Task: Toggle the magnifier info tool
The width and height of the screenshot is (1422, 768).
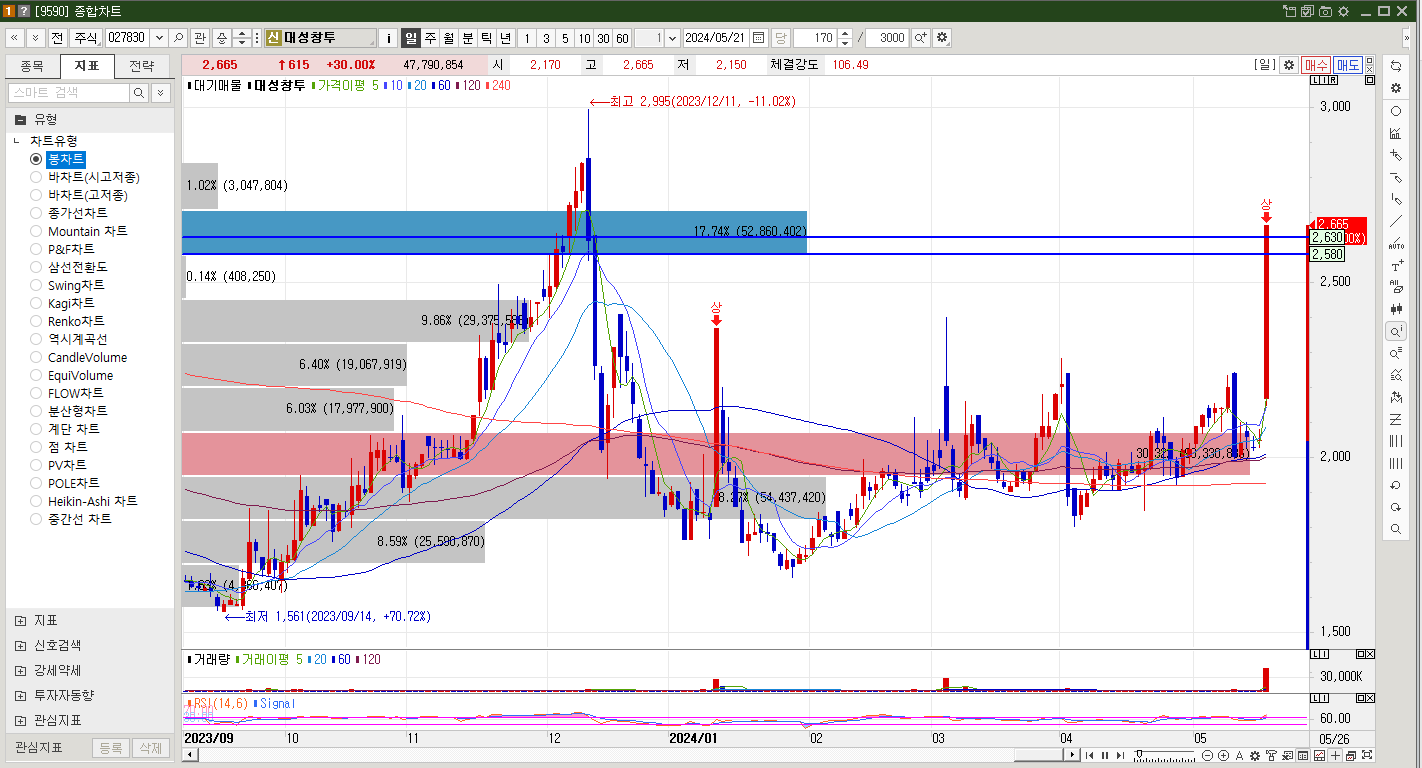Action: 1396,331
